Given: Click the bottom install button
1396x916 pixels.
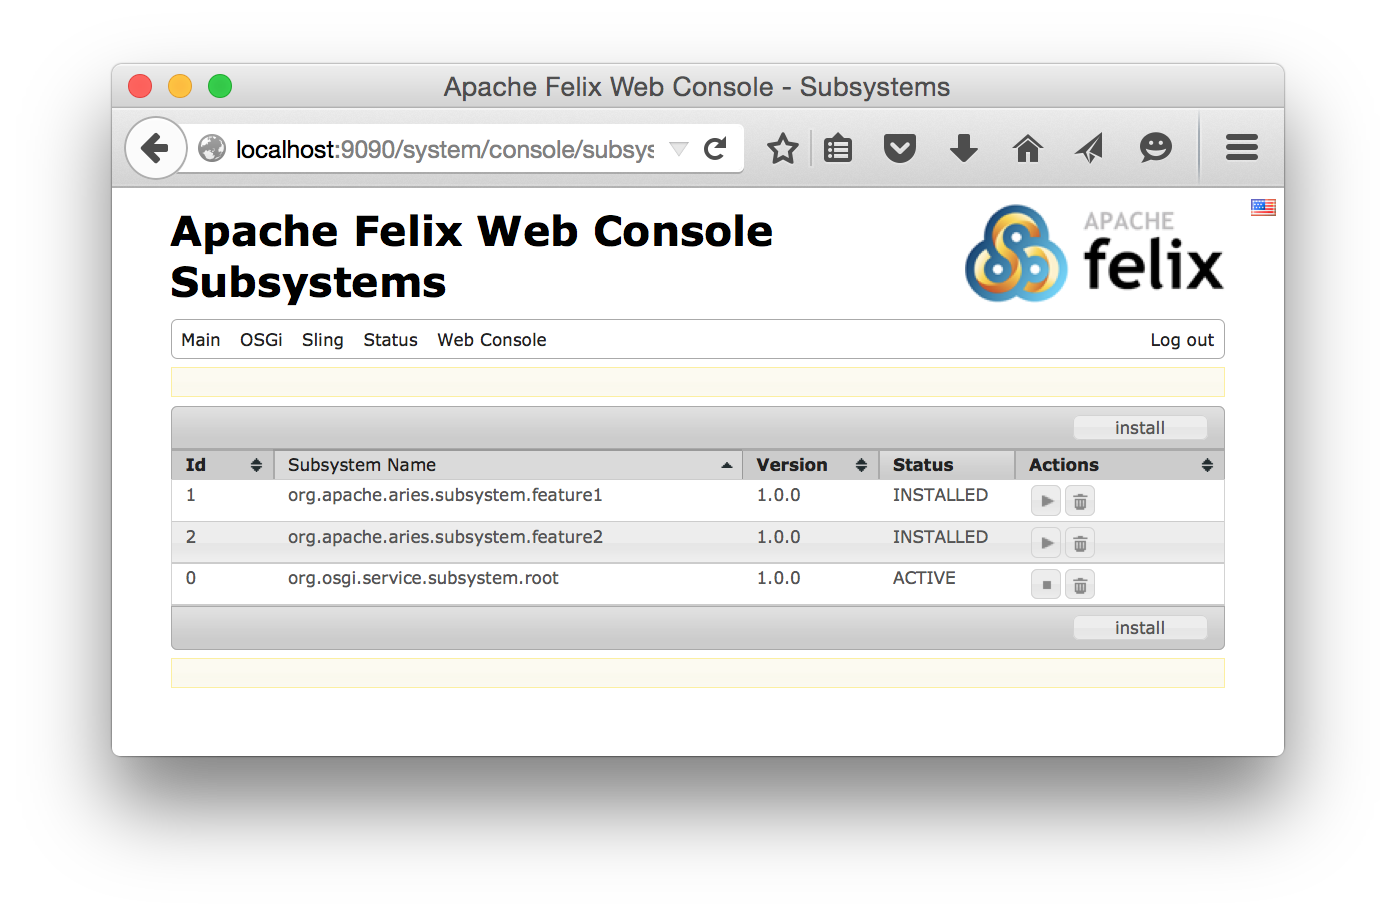Looking at the screenshot, I should pos(1140,628).
